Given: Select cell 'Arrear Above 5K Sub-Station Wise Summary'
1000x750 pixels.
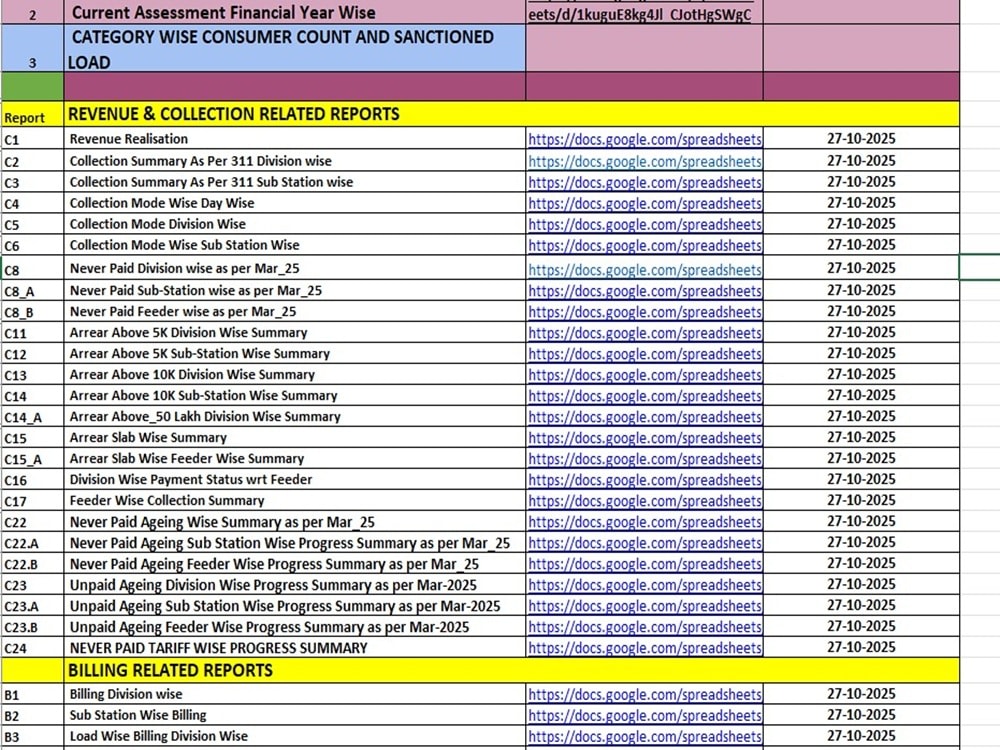Looking at the screenshot, I should [295, 353].
